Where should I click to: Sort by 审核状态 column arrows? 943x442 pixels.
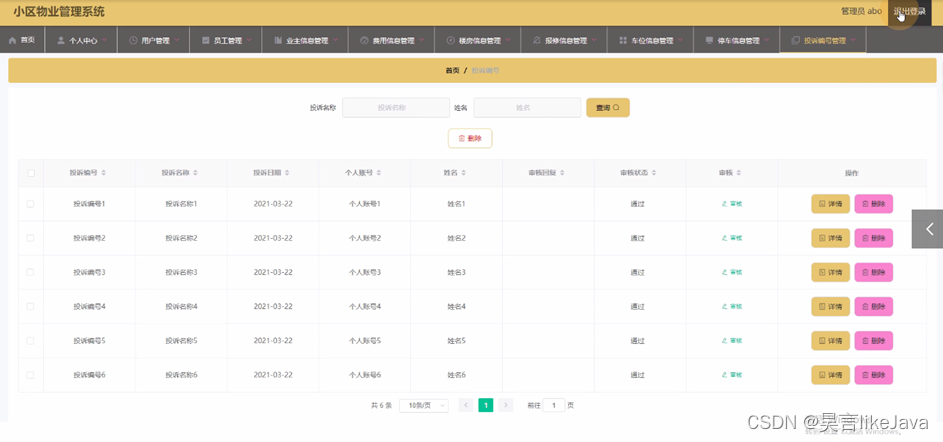[x=654, y=173]
